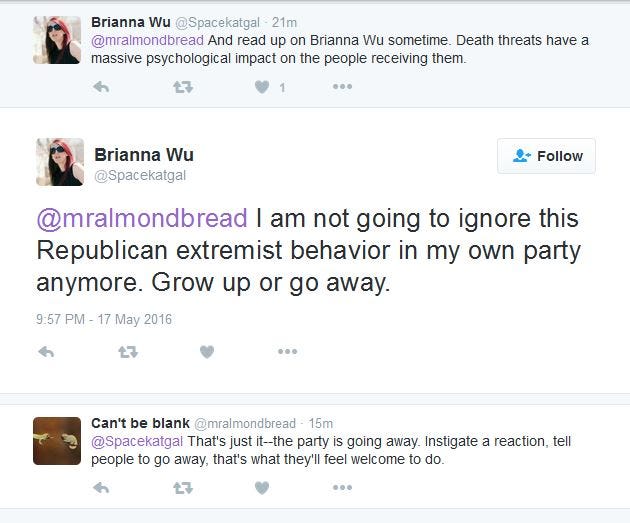Open the 9:57 PM - 17 May 2016 timestamp

pos(104,319)
